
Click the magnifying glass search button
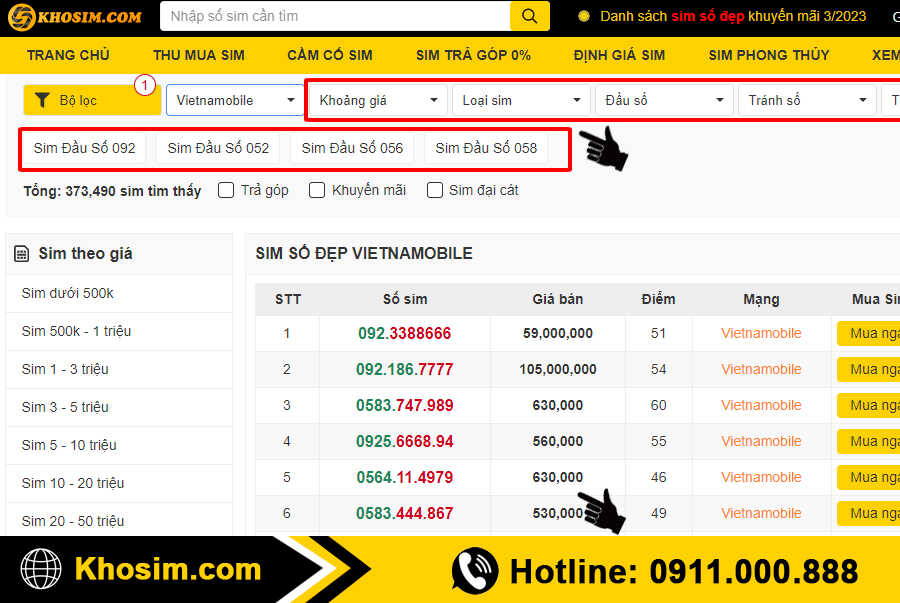pyautogui.click(x=530, y=16)
